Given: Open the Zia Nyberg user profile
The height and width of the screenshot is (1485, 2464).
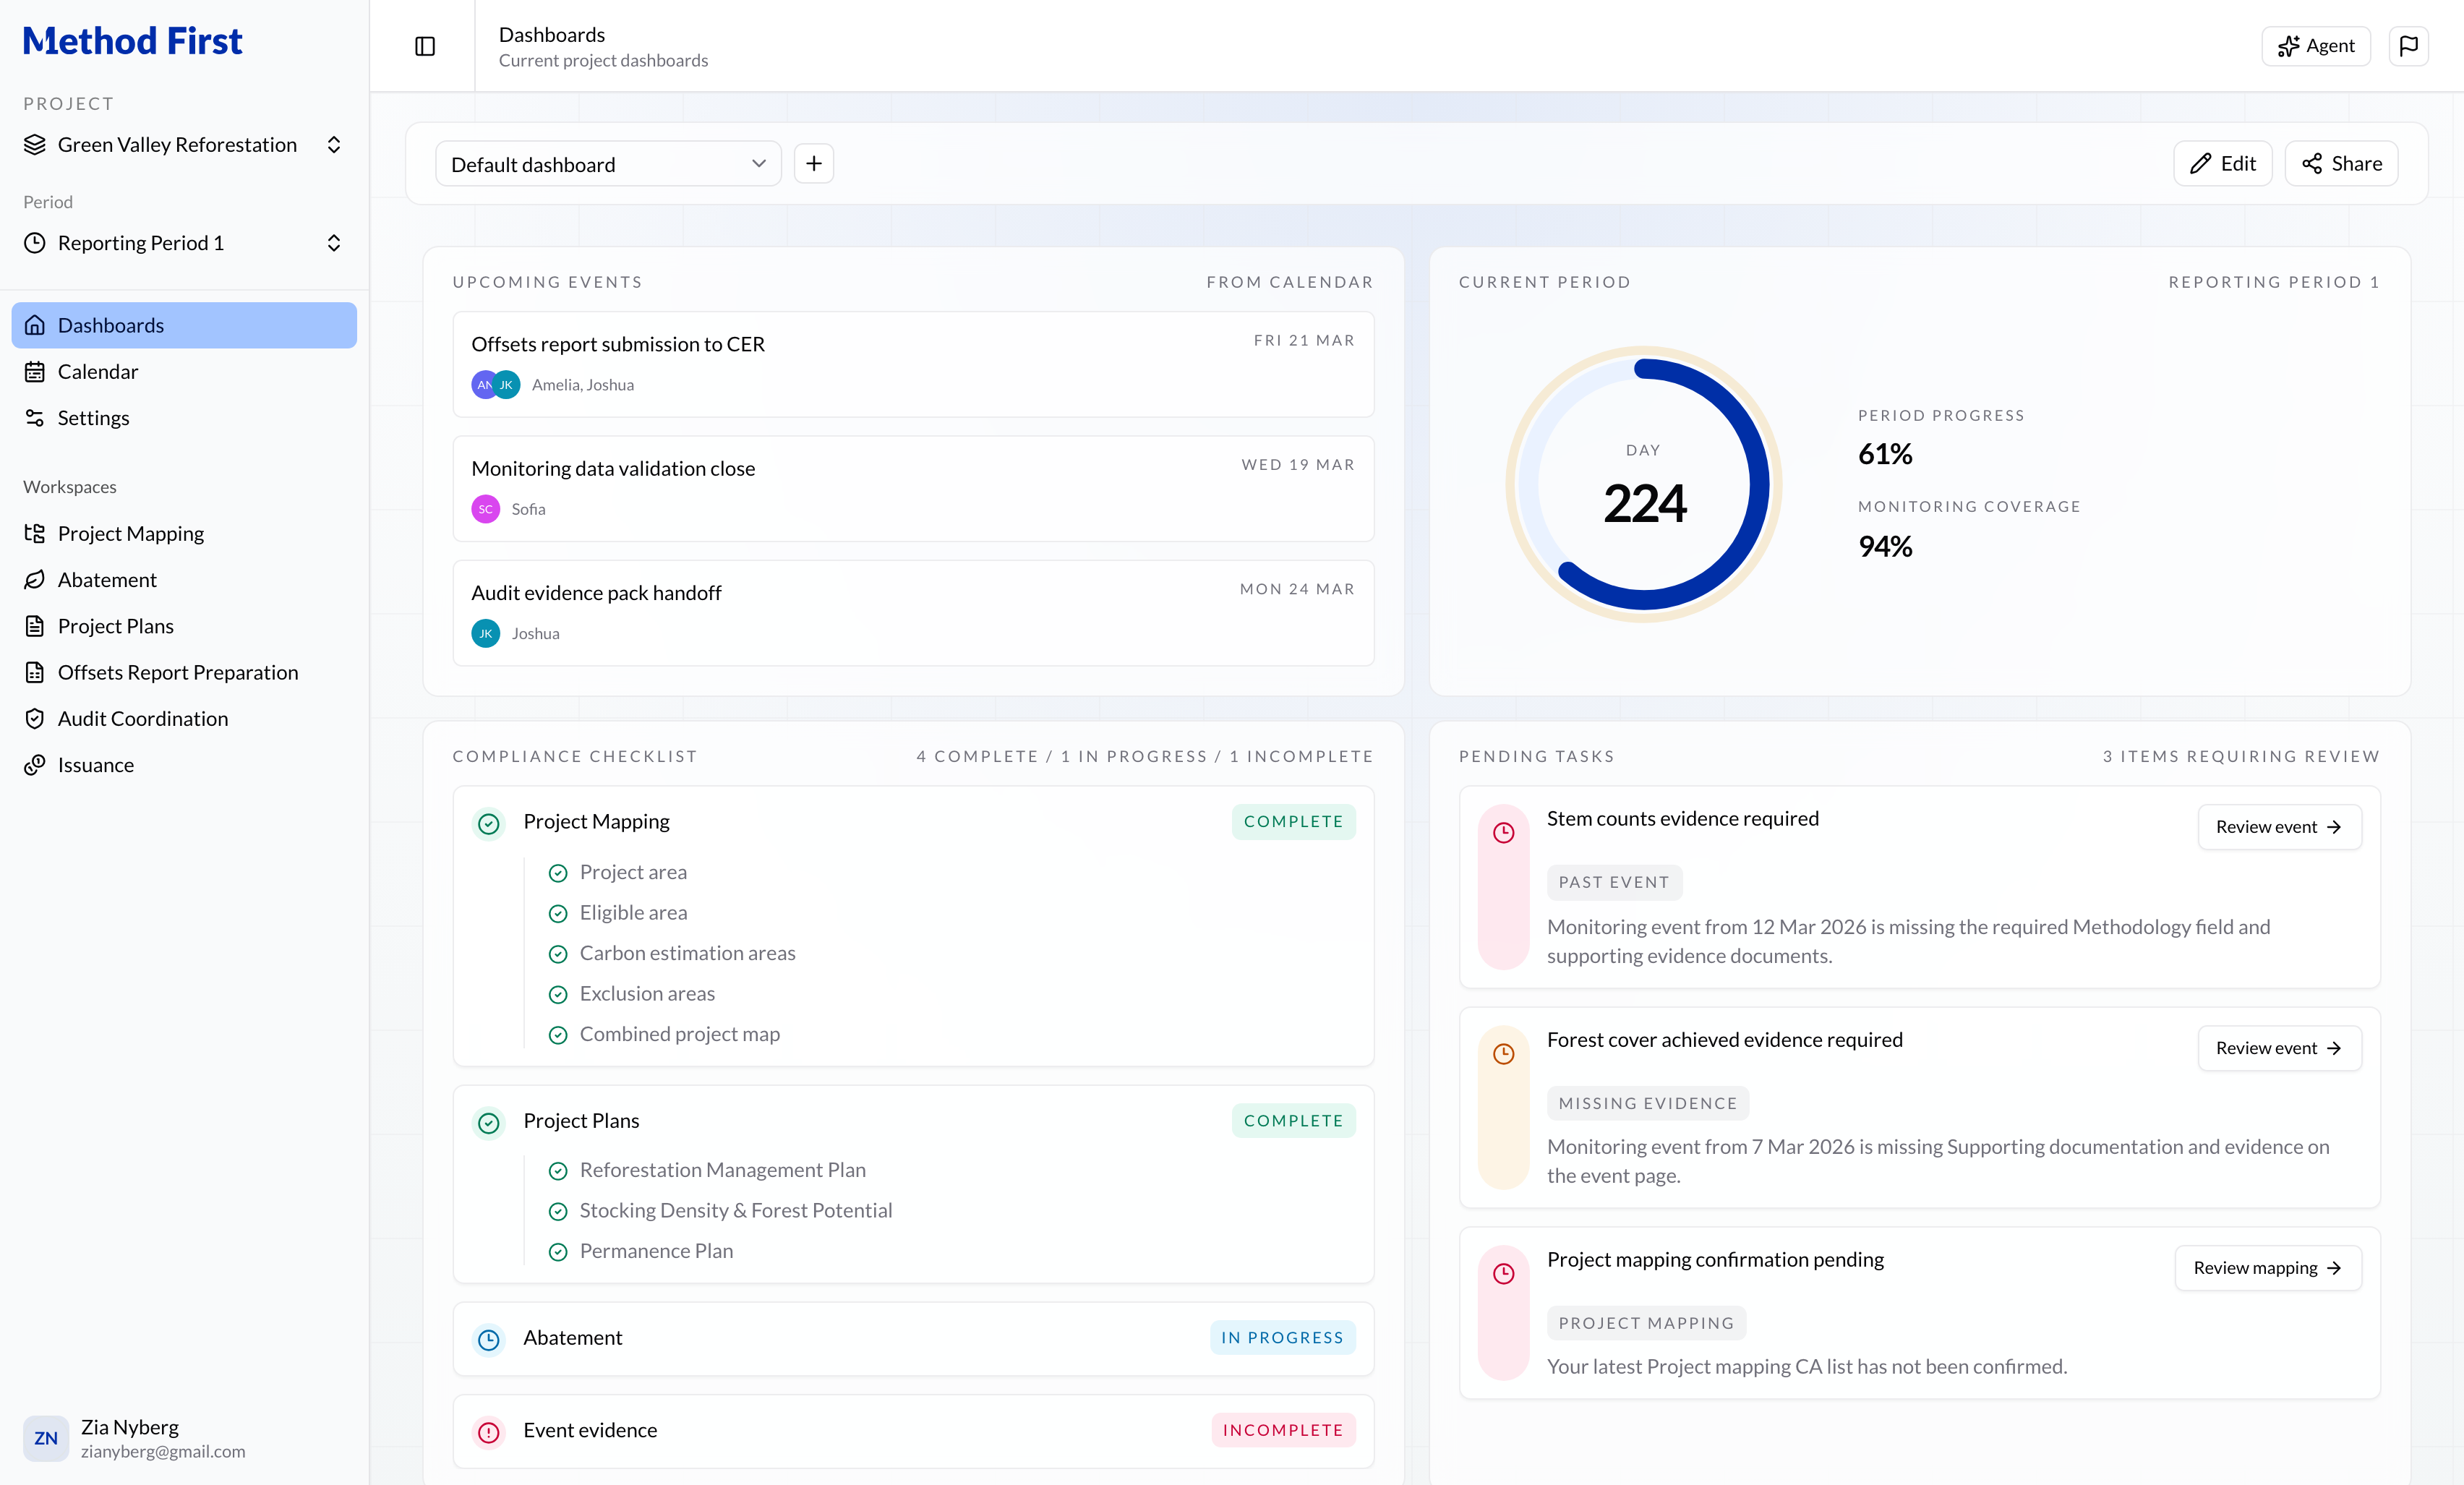Looking at the screenshot, I should point(184,1438).
